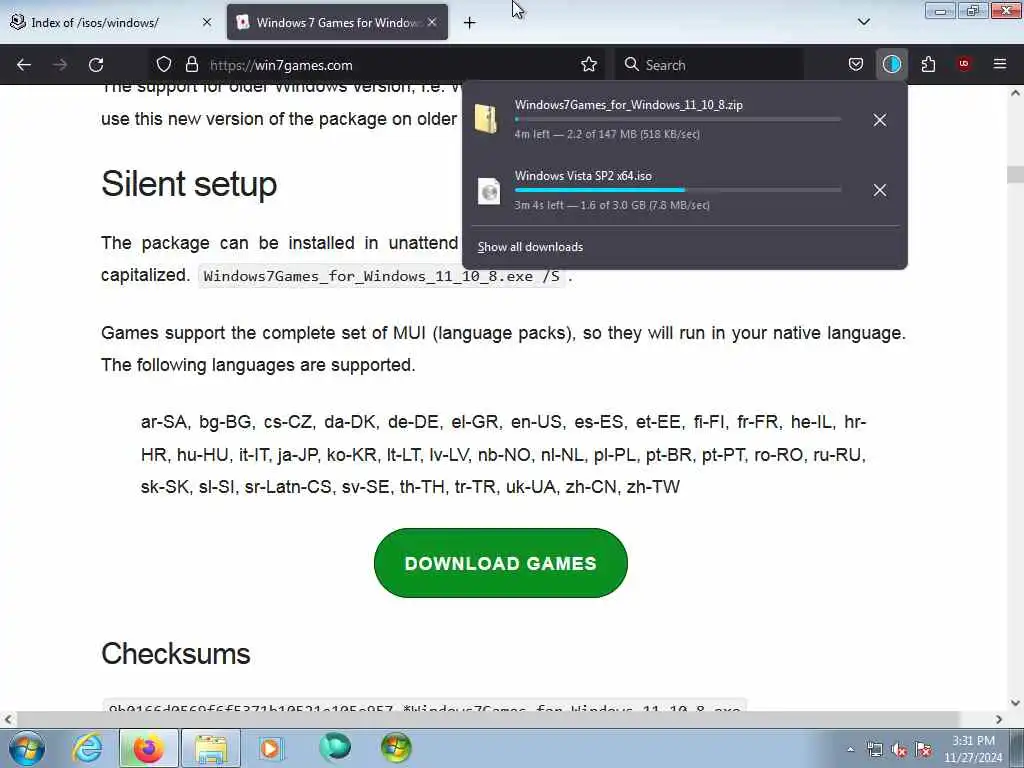Cancel the Windows7Games zip download

pyautogui.click(x=880, y=120)
